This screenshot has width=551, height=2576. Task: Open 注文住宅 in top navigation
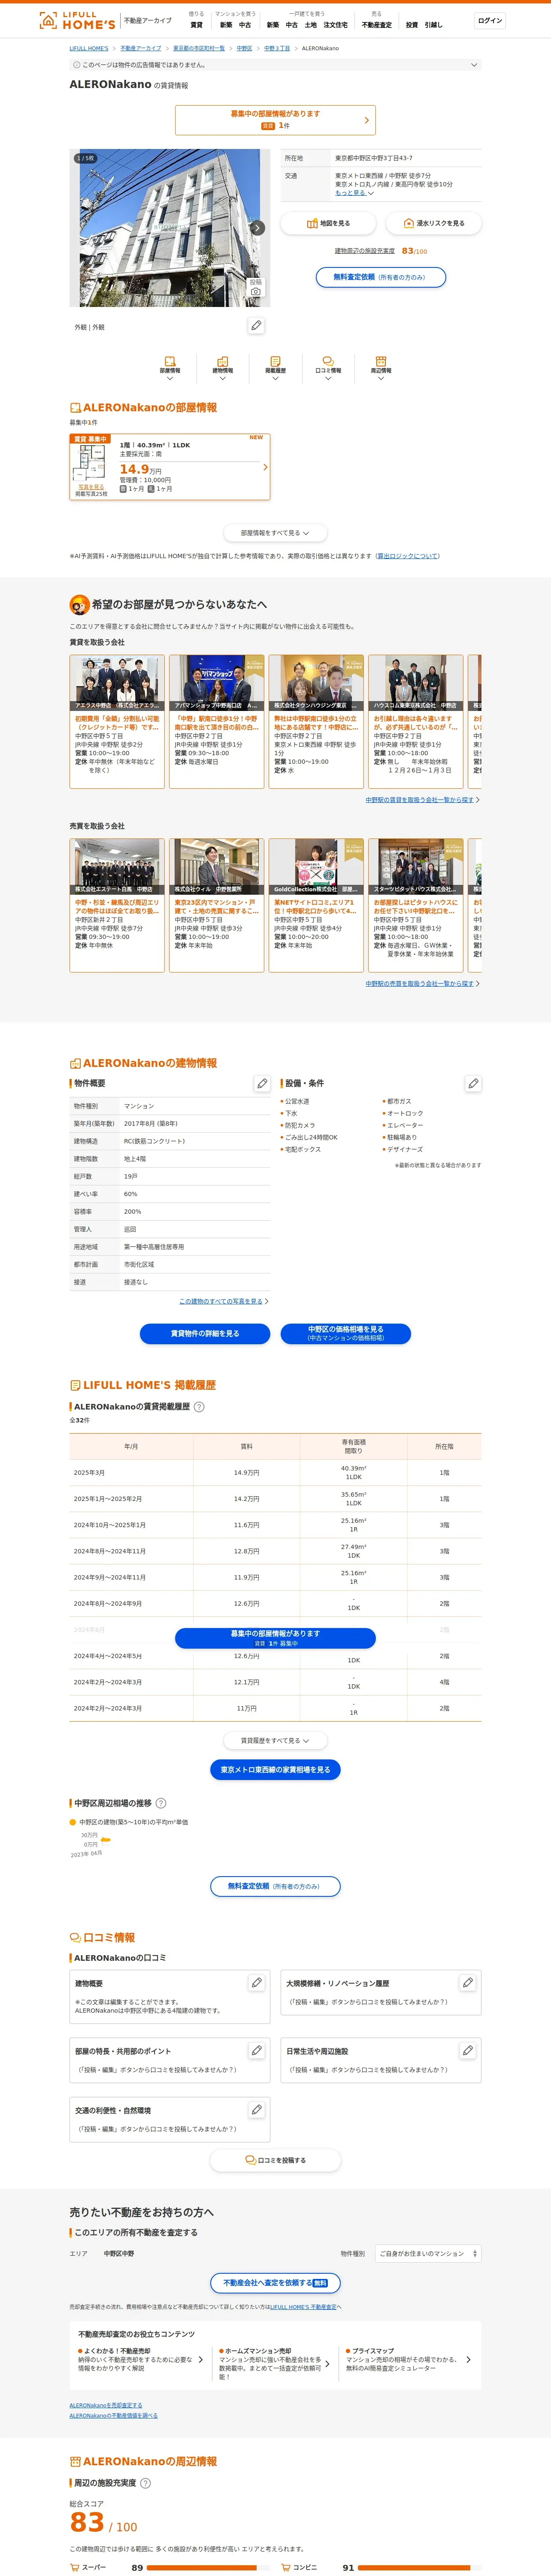336,25
